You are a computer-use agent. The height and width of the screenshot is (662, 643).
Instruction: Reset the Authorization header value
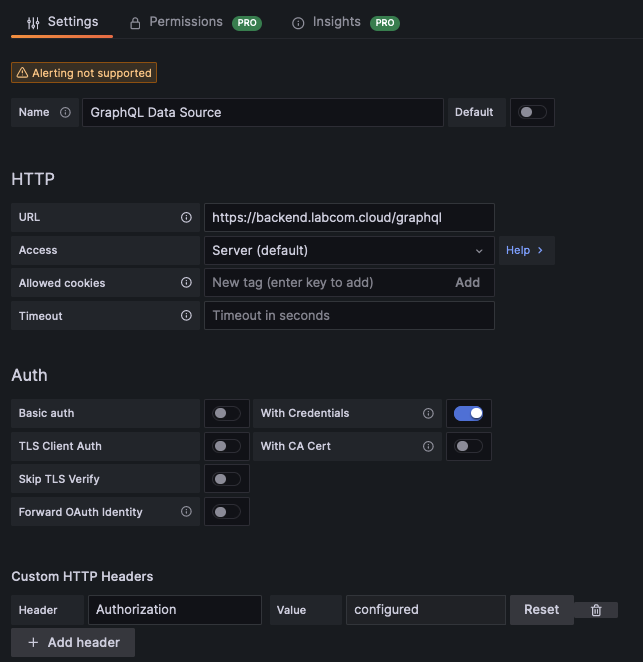pos(542,610)
